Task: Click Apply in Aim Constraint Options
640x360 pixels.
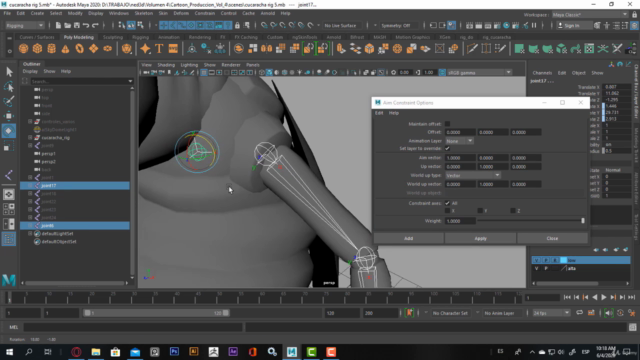Action: tap(480, 238)
